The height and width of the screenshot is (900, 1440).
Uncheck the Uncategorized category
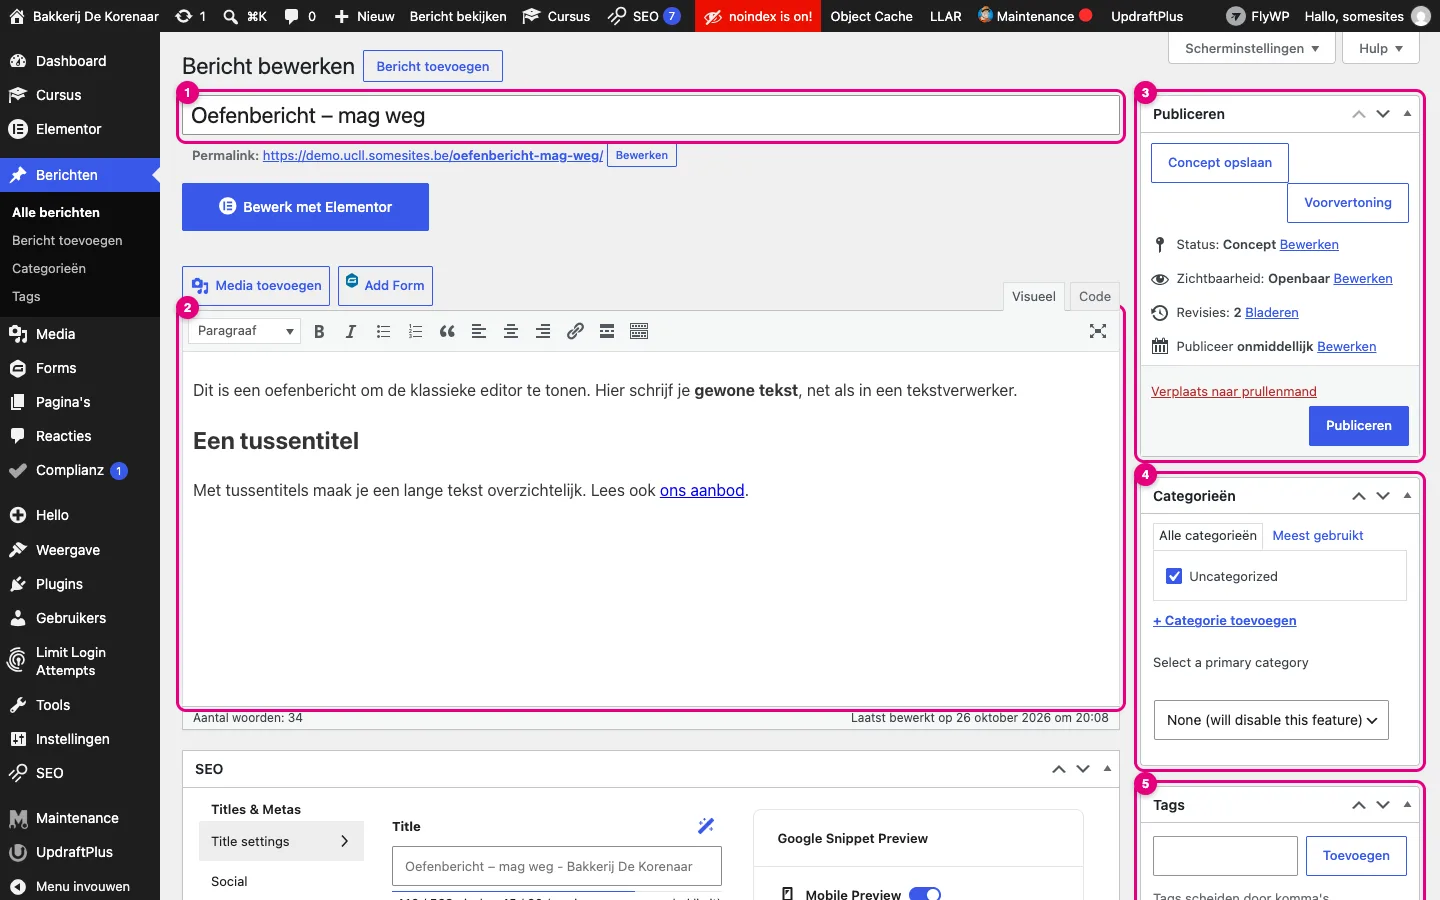1174,576
